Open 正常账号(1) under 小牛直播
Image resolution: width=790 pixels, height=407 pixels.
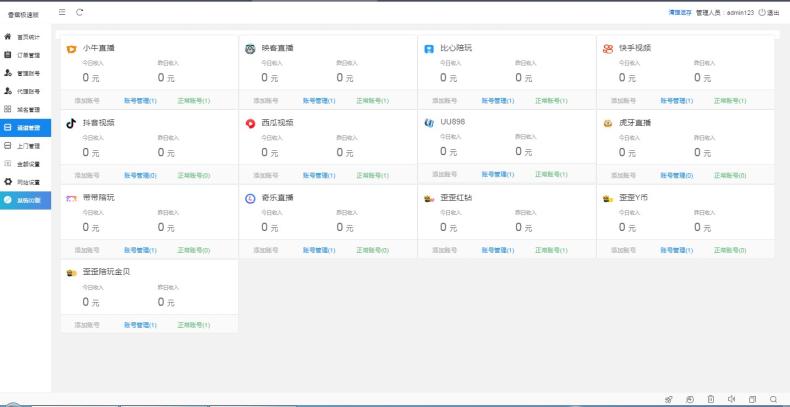(194, 101)
